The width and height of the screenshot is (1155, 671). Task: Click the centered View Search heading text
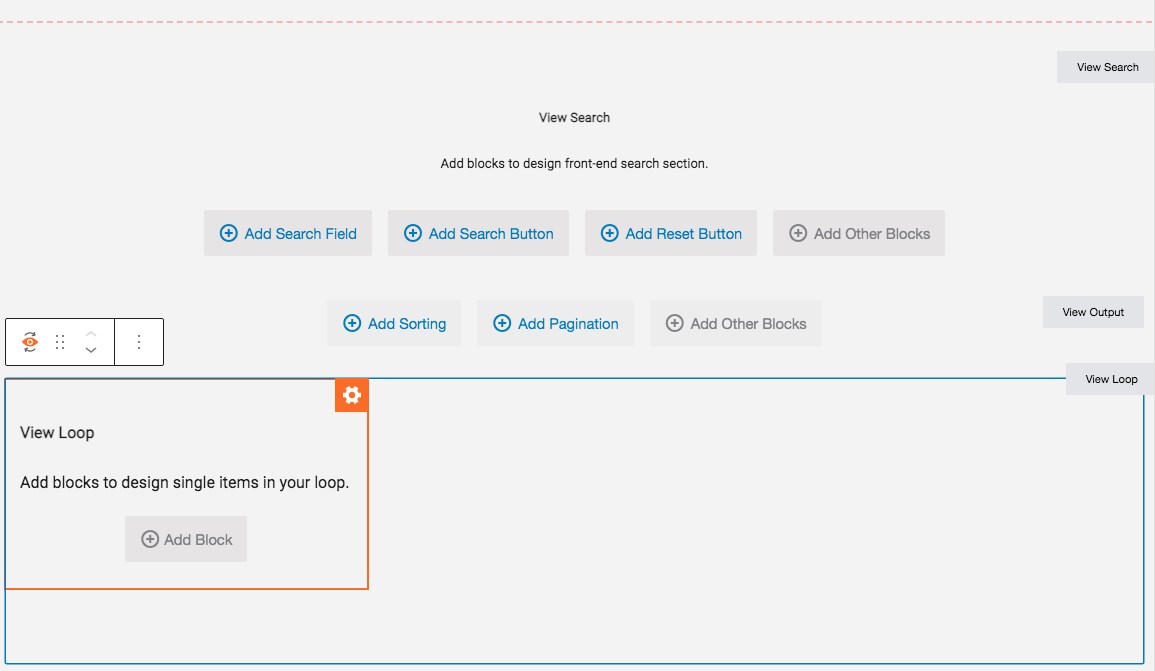(x=574, y=118)
